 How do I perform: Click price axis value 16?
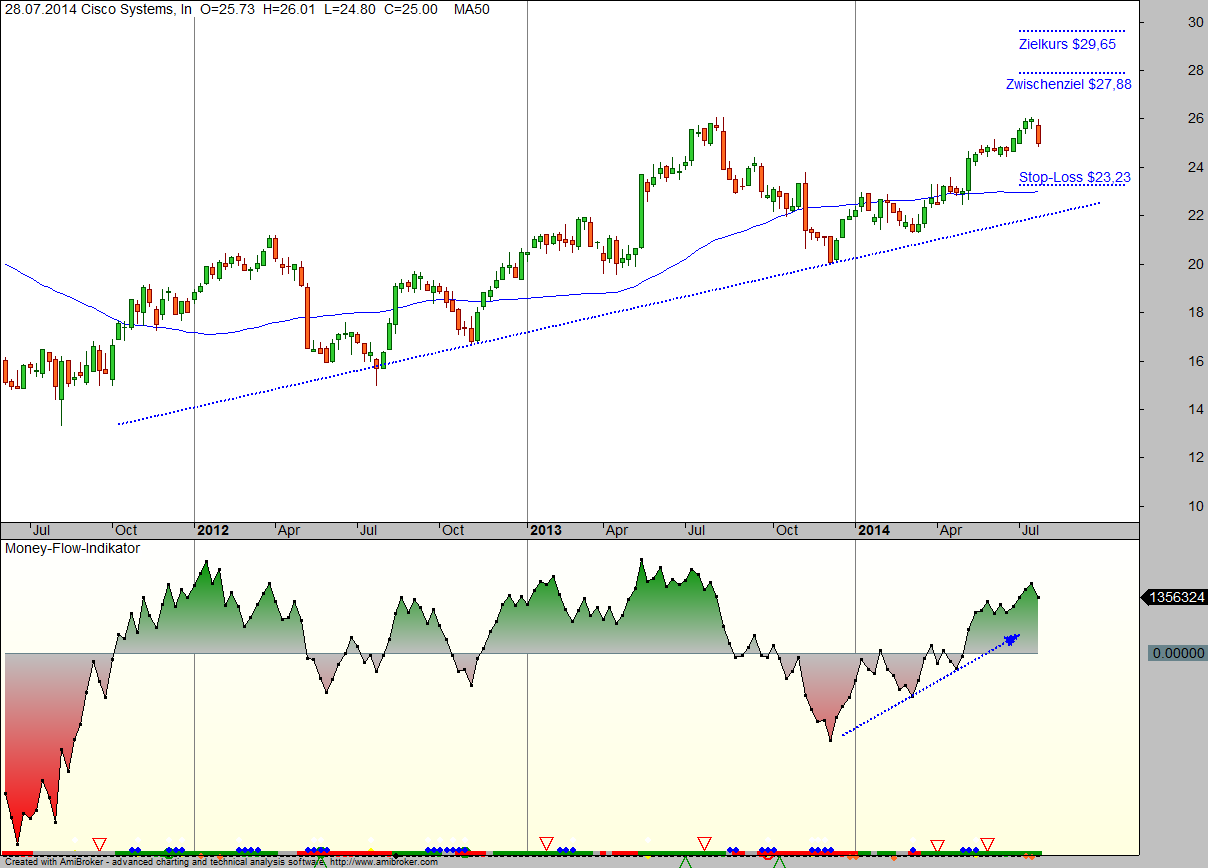(1195, 360)
